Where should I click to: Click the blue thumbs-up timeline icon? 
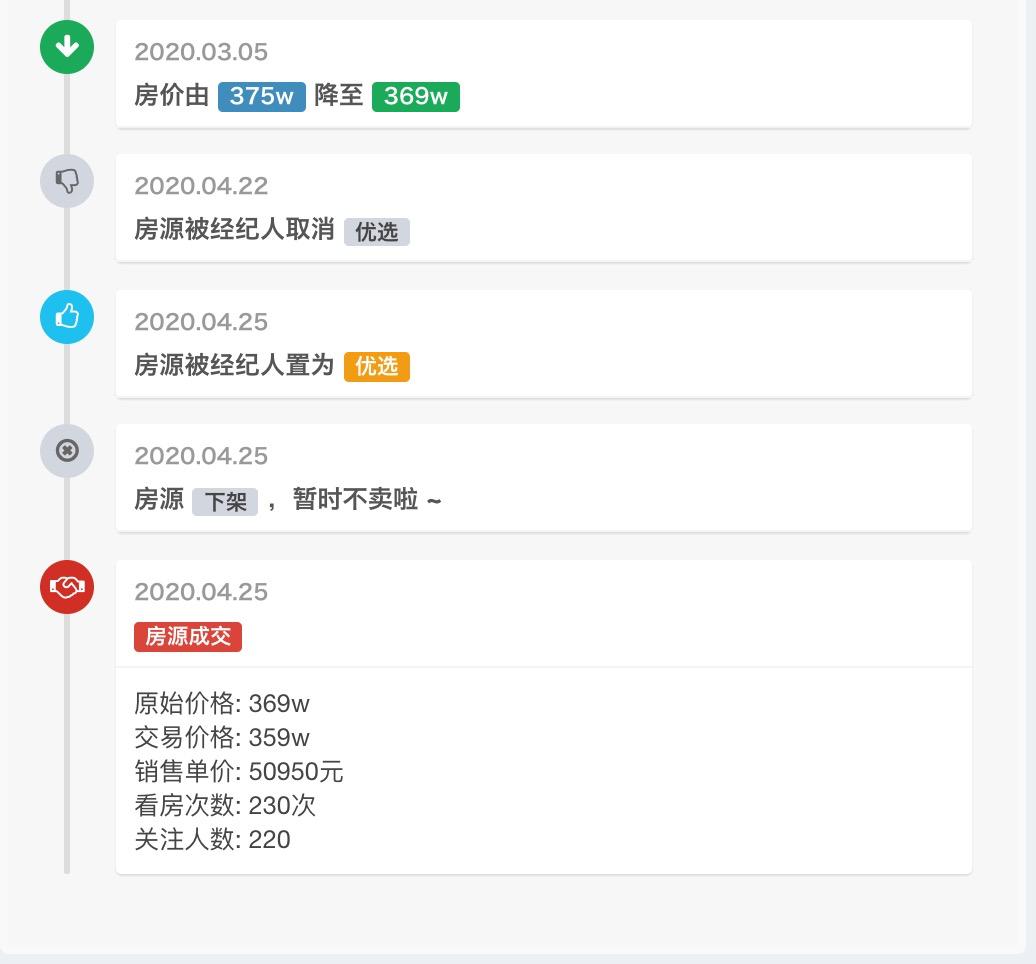(x=66, y=317)
